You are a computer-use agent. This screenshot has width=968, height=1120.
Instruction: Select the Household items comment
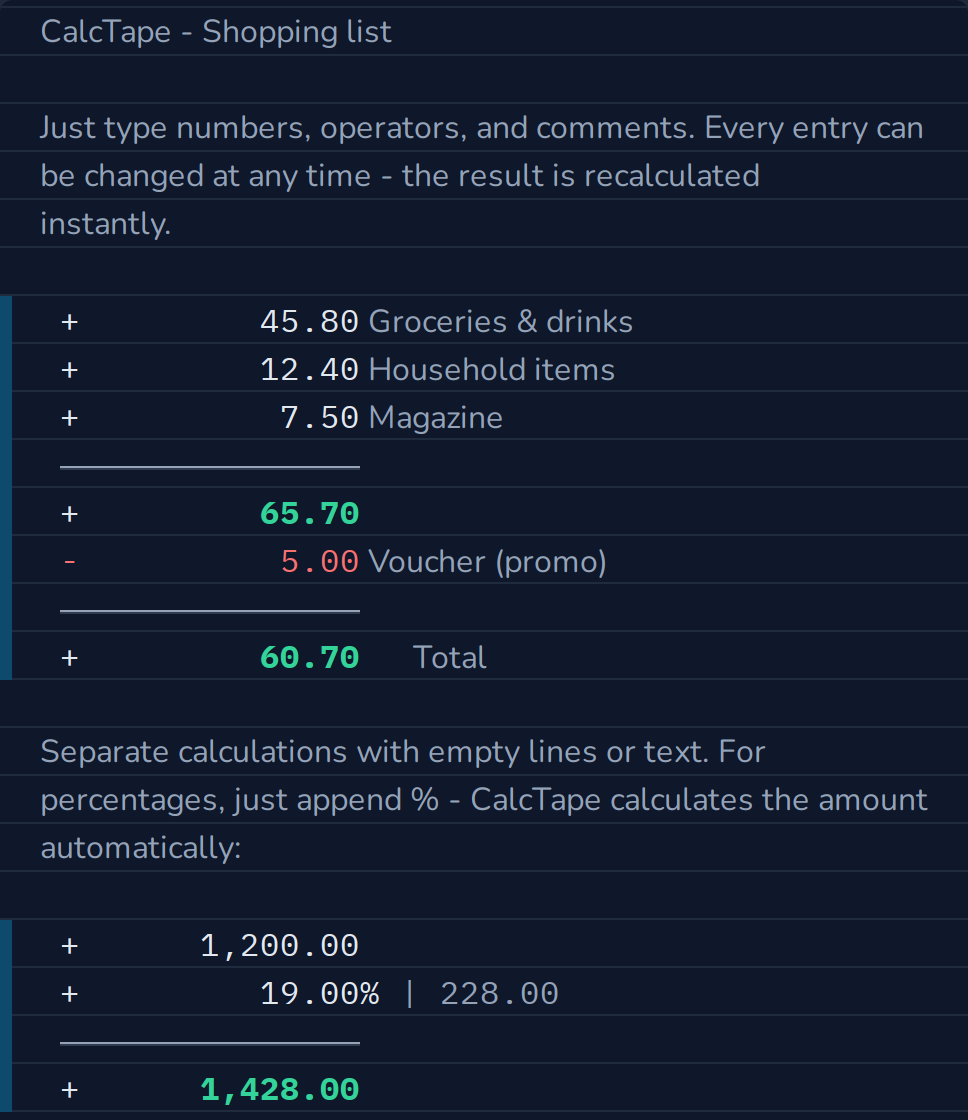coord(492,369)
